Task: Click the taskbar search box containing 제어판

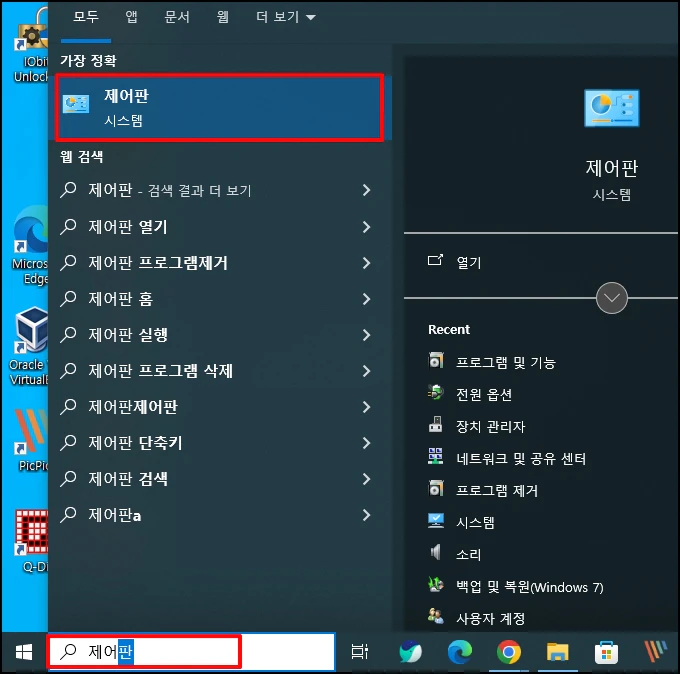Action: [191, 652]
